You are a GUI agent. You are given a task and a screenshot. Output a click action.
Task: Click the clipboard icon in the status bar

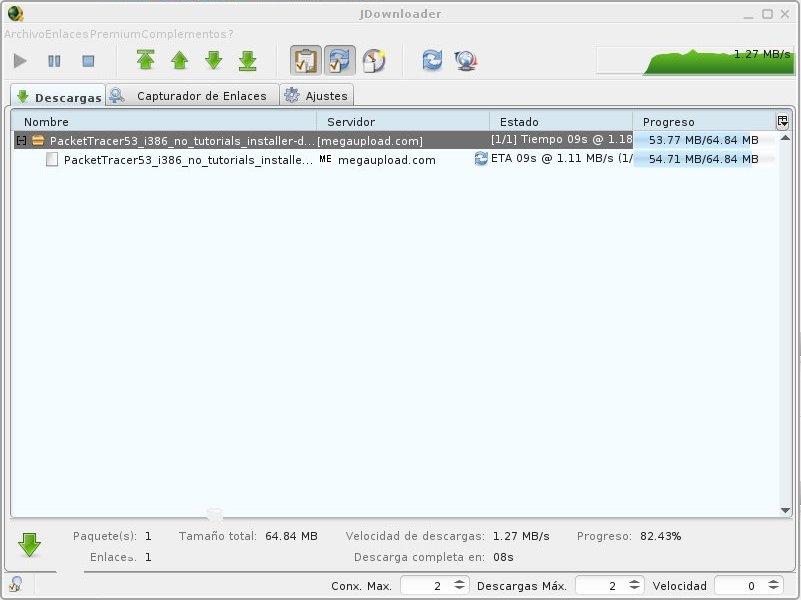click(15, 584)
